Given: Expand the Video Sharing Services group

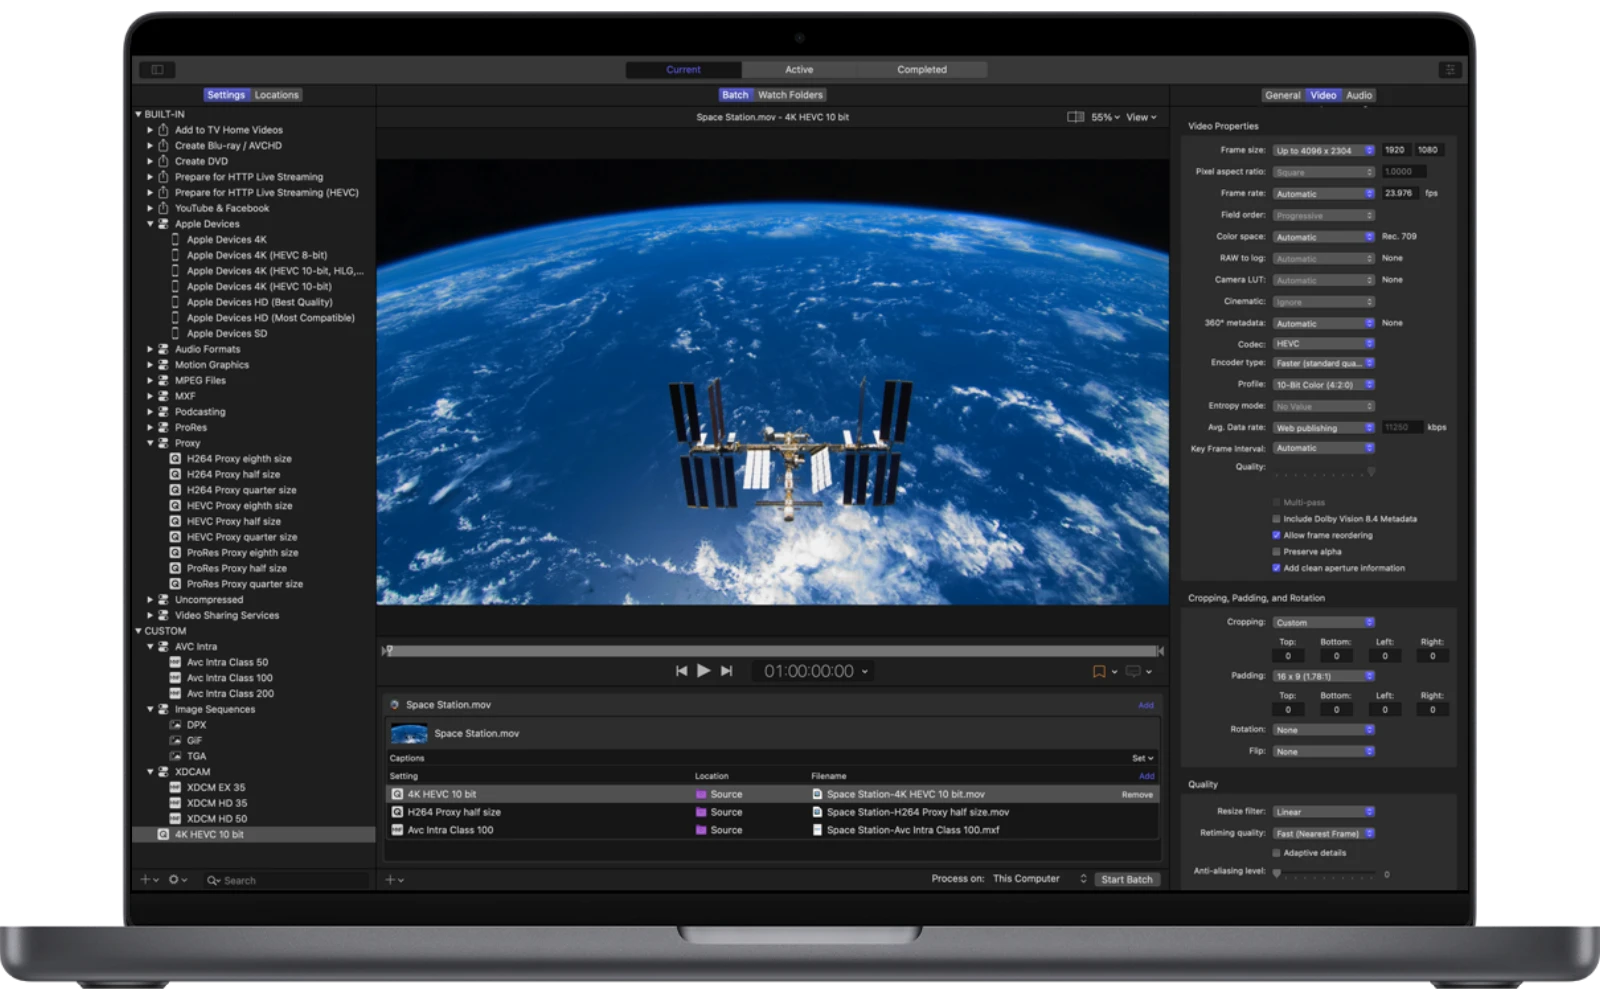Looking at the screenshot, I should (151, 615).
